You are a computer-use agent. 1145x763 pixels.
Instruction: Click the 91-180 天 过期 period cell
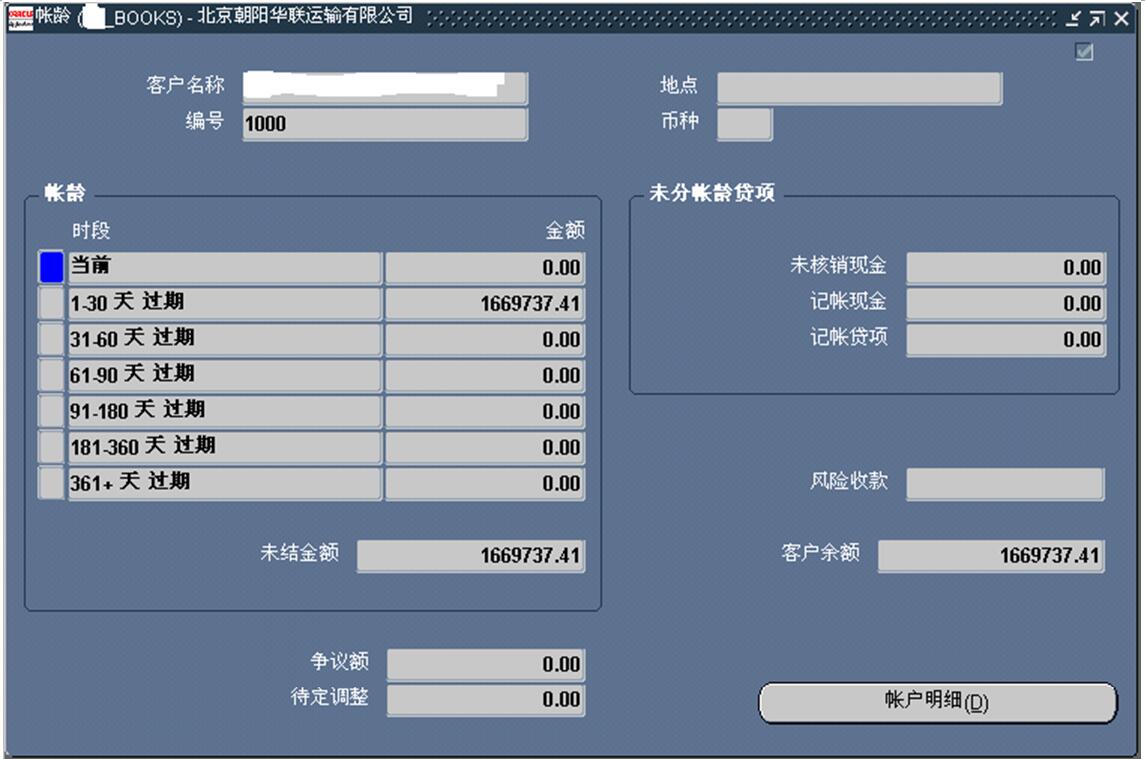tap(224, 411)
